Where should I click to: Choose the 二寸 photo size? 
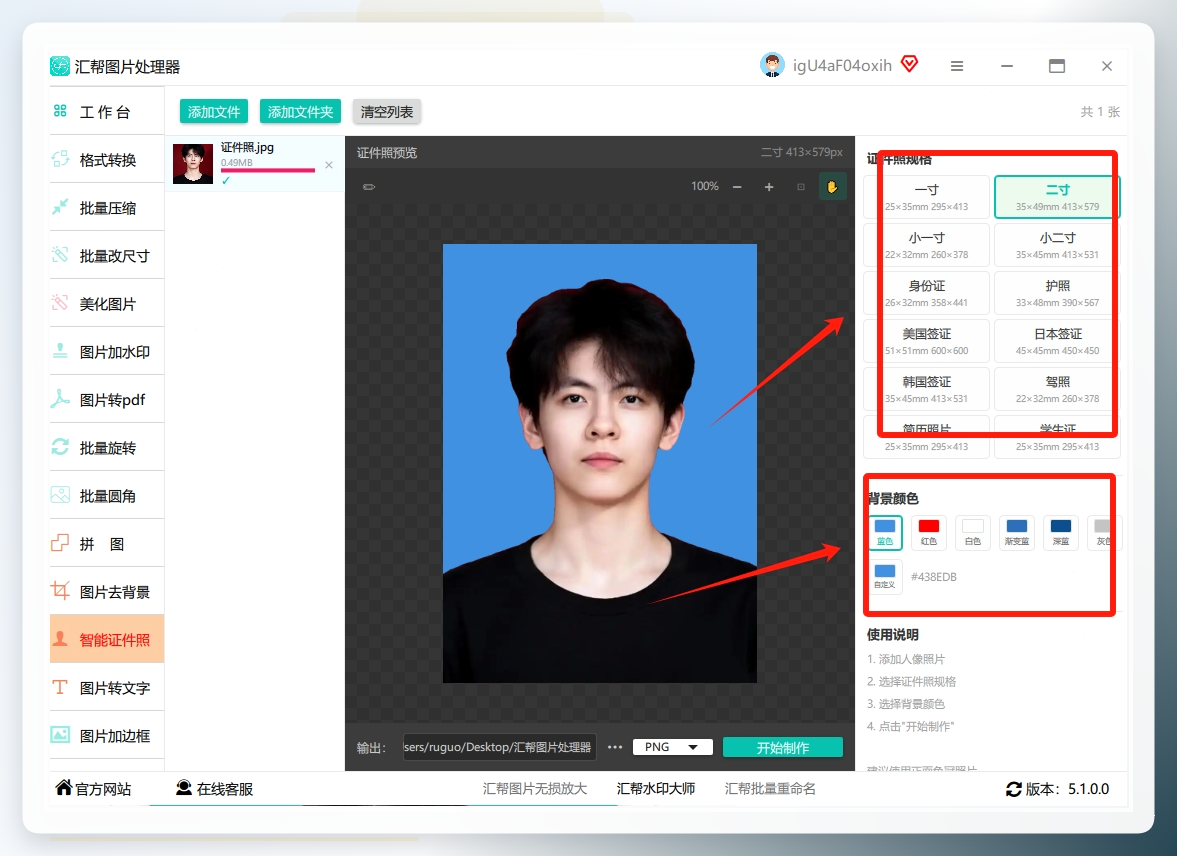click(x=1057, y=197)
